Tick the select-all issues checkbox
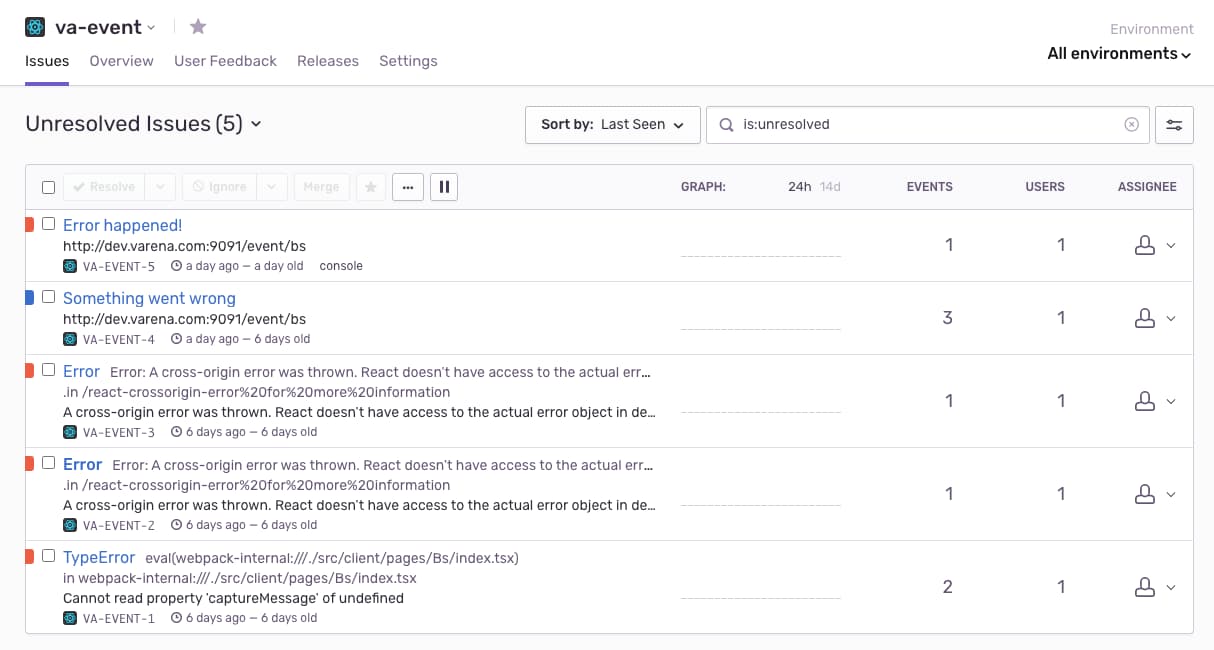 pos(48,187)
